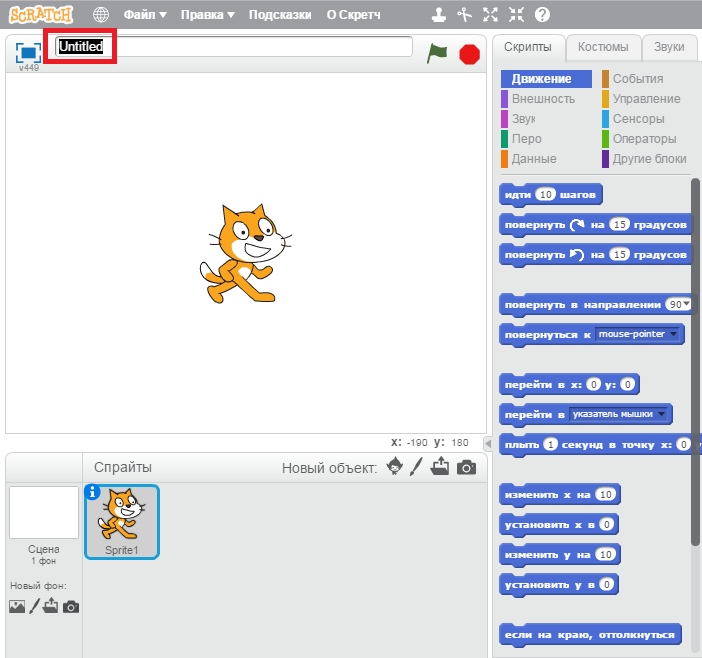Select the Внешность block category
702x658 pixels.
click(538, 99)
